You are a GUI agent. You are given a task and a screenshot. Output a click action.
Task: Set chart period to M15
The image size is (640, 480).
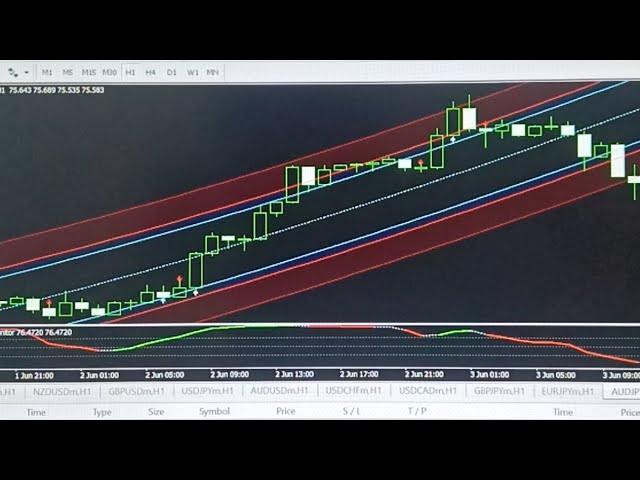coord(89,72)
